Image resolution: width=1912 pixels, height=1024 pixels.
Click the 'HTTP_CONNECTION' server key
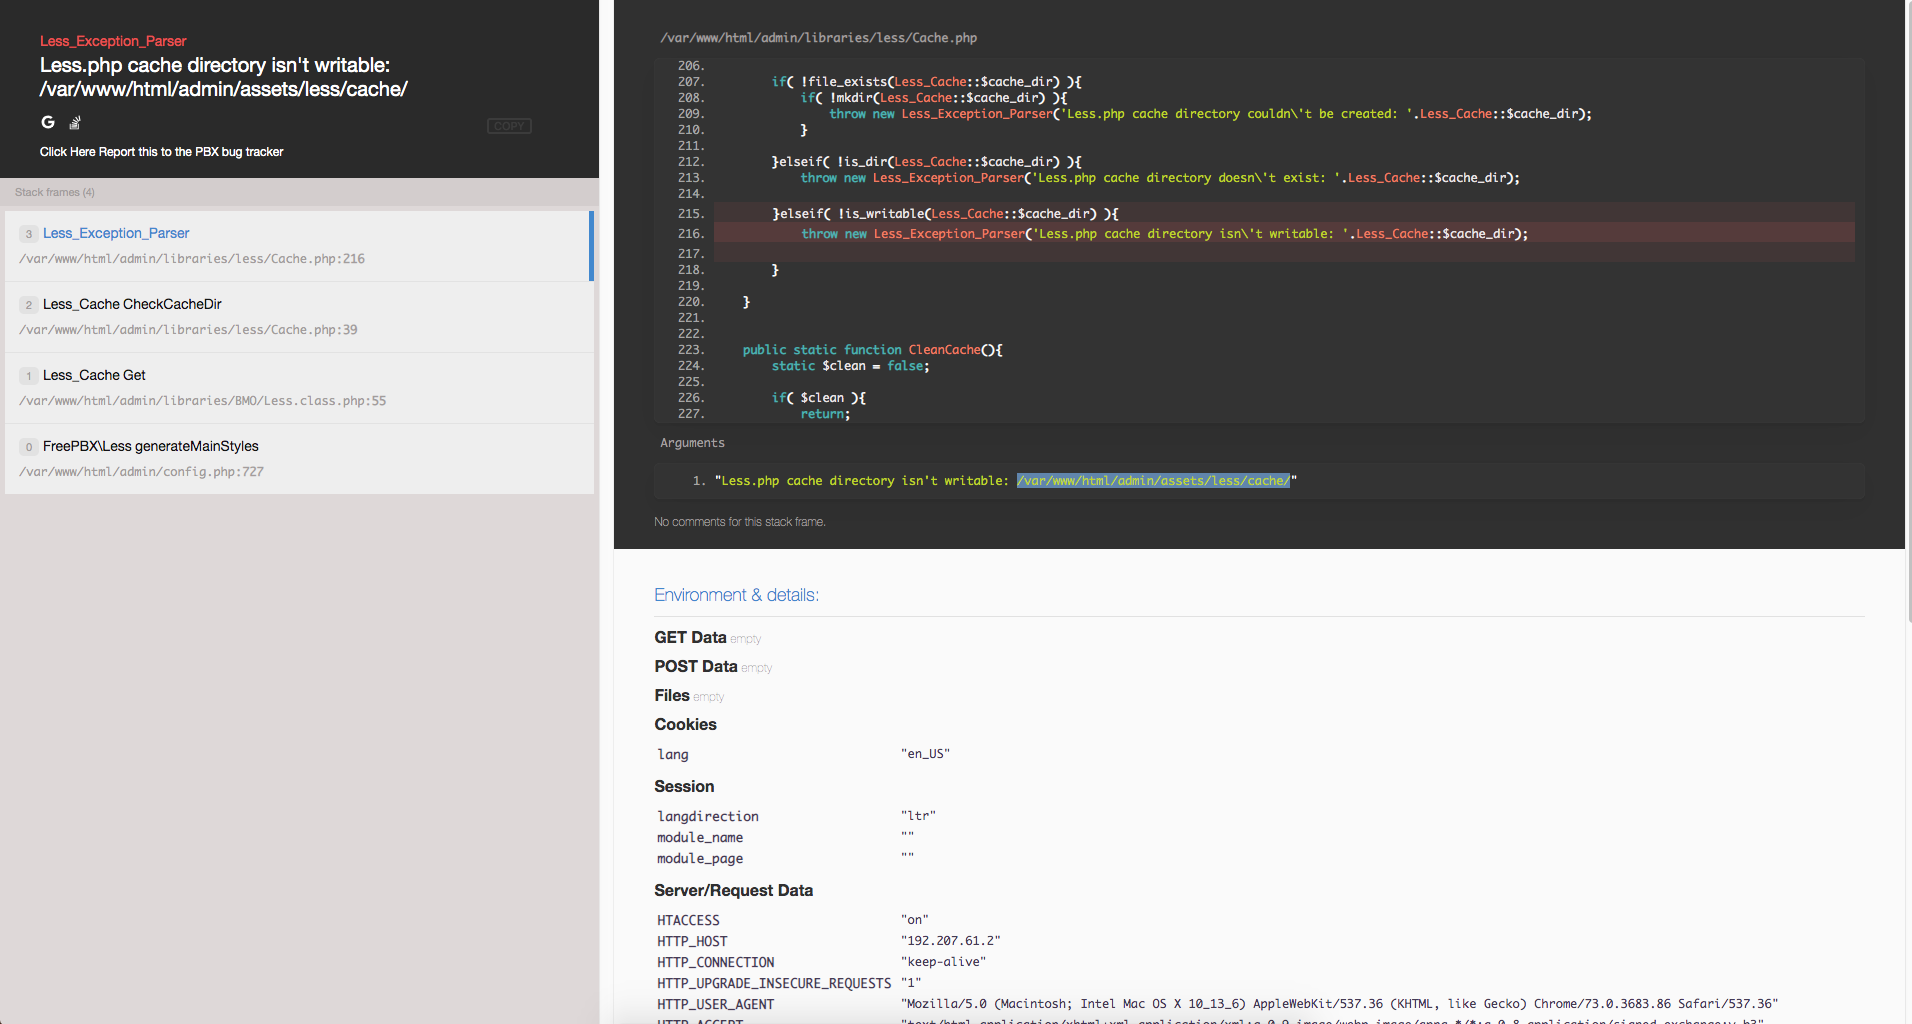point(715,962)
